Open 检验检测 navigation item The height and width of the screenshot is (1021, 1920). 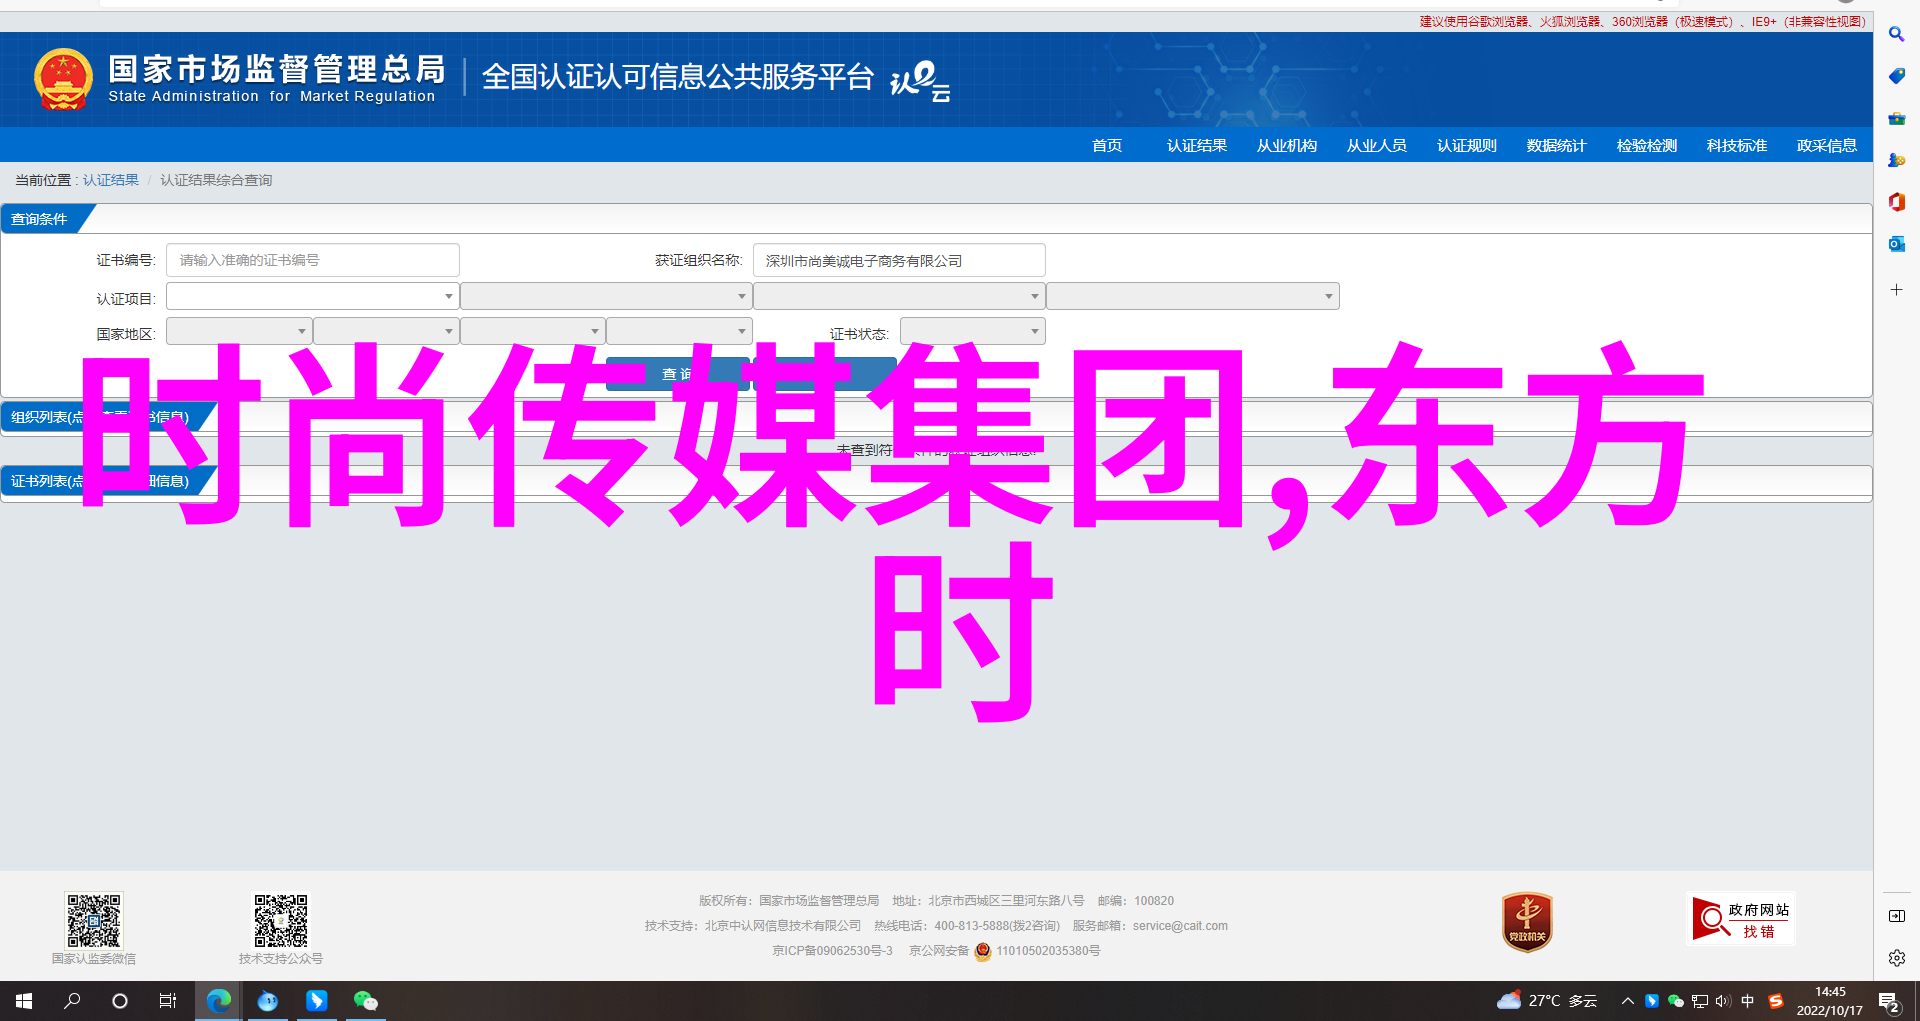pos(1647,146)
